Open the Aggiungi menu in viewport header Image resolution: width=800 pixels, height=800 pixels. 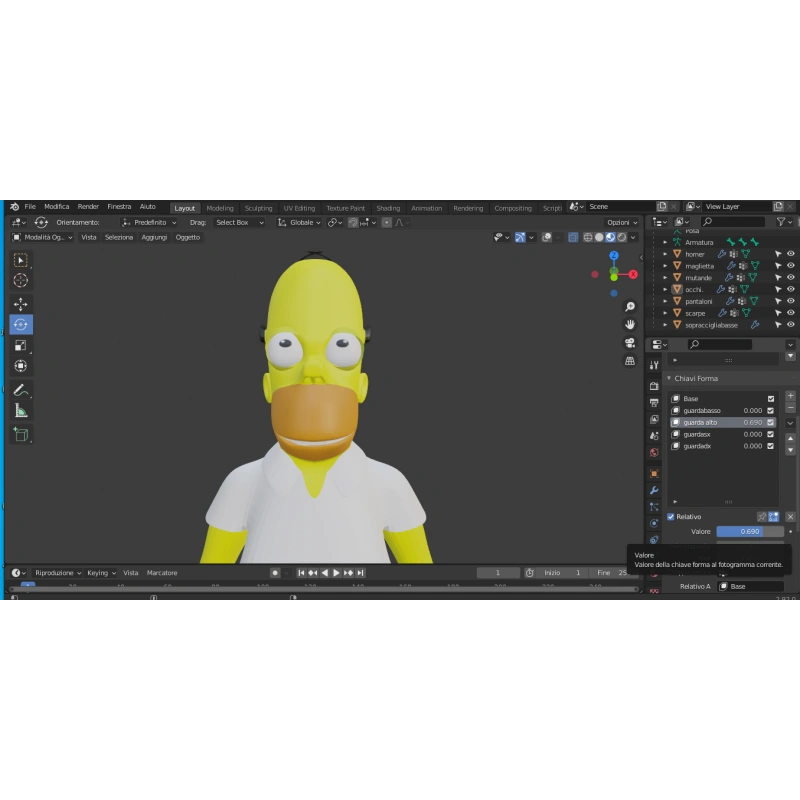pos(154,237)
